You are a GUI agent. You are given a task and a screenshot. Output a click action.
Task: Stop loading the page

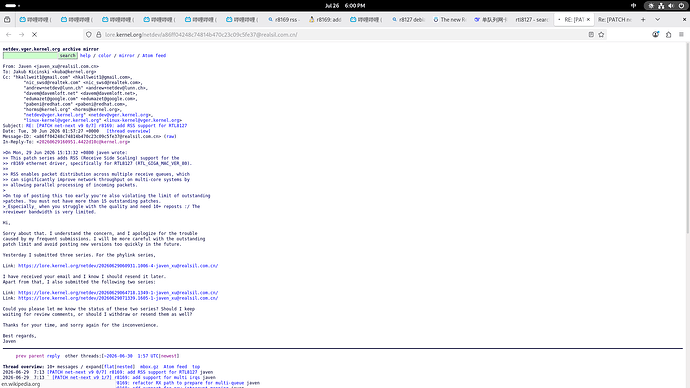point(34,34)
